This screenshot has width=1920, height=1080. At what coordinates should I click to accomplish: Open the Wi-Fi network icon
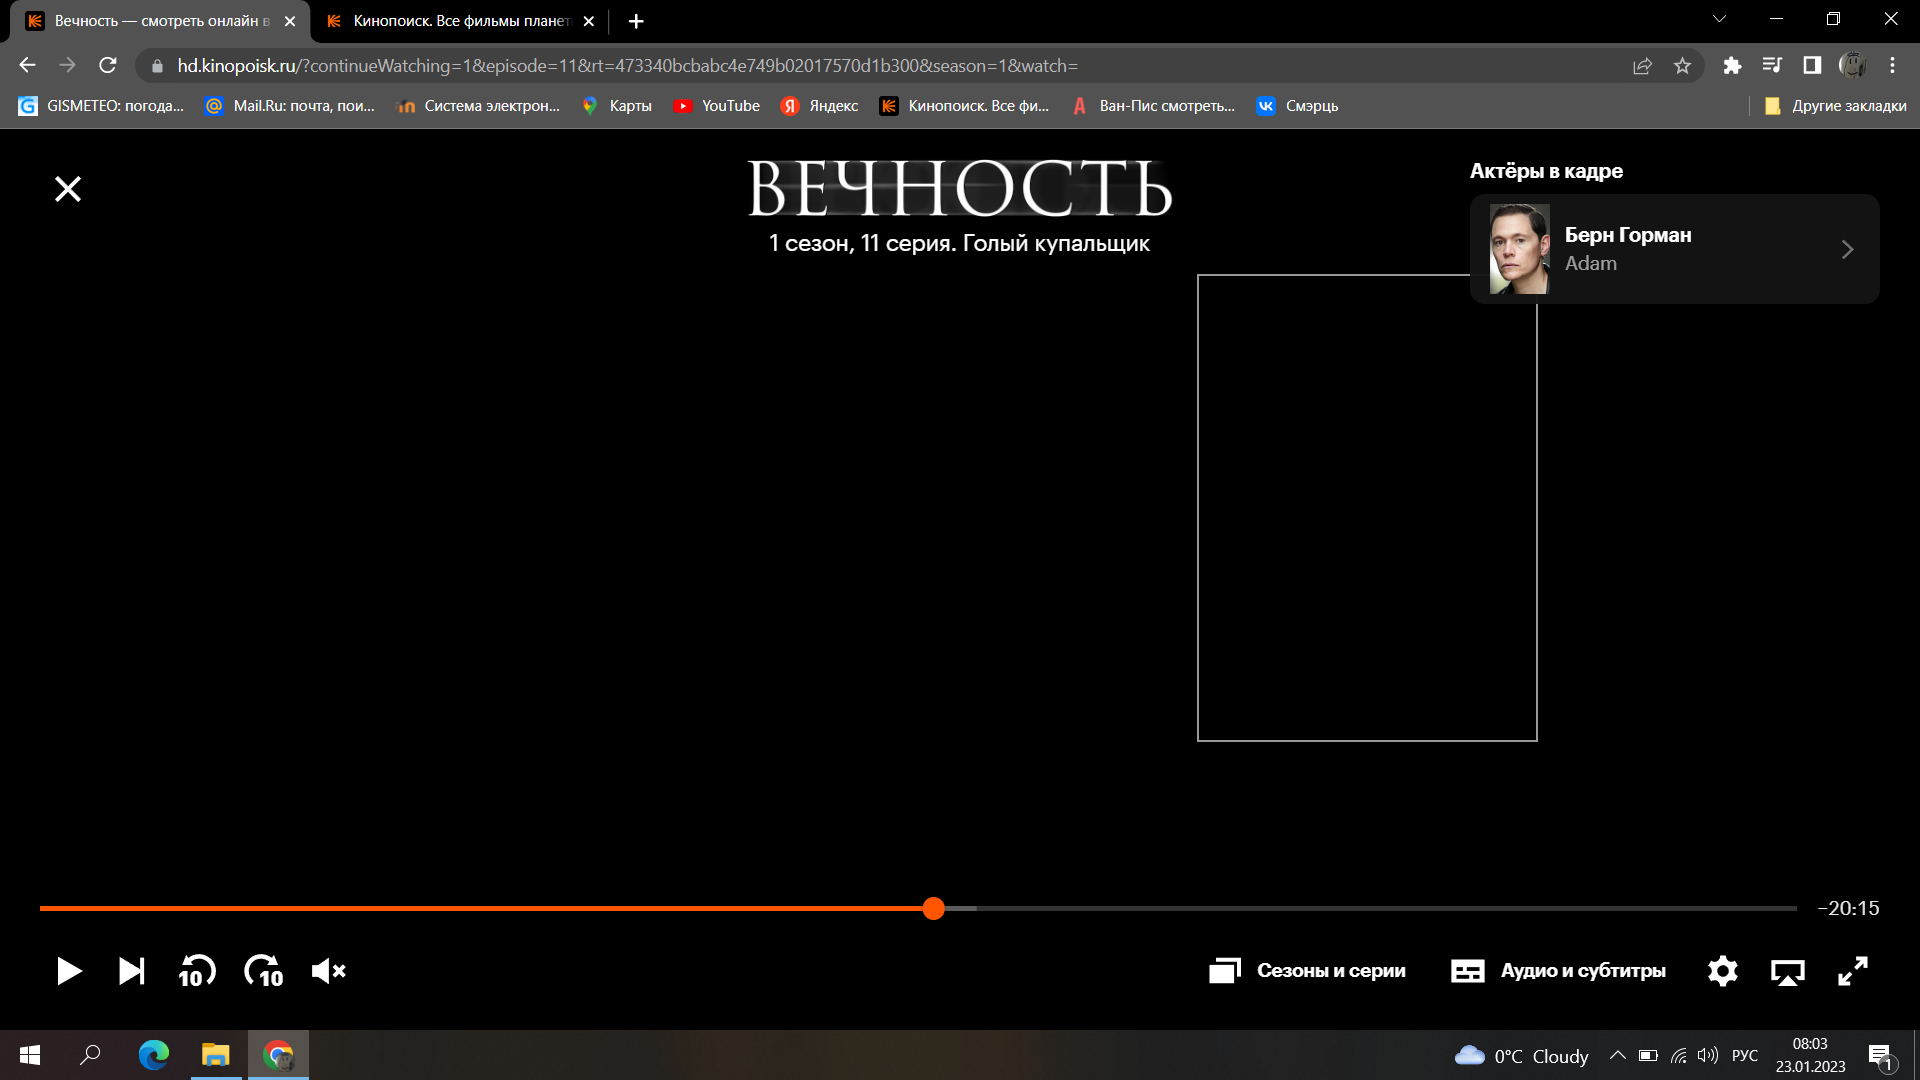pos(1679,1056)
